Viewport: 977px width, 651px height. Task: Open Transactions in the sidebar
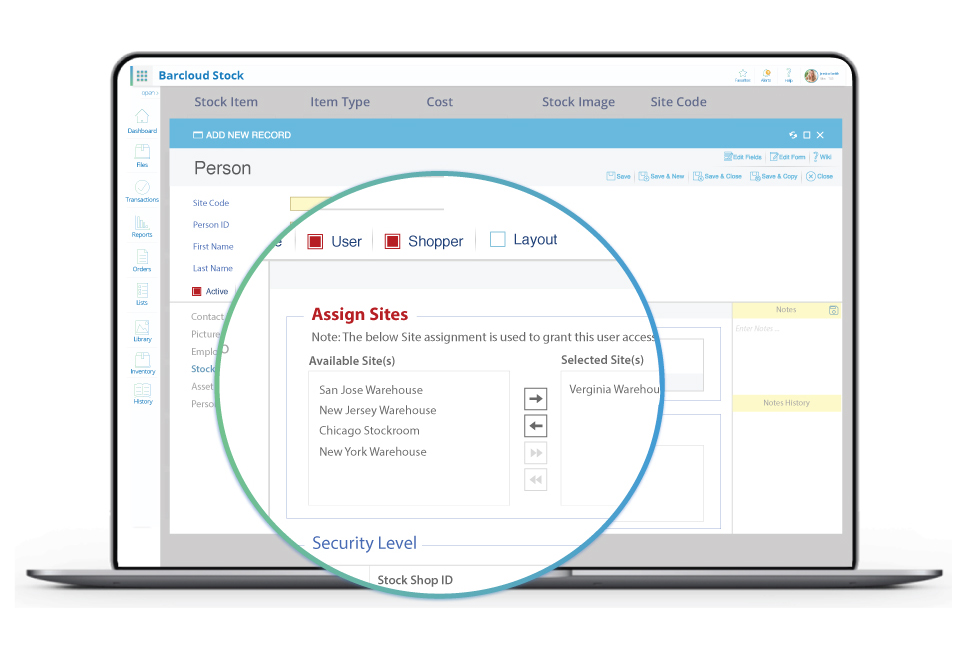142,191
